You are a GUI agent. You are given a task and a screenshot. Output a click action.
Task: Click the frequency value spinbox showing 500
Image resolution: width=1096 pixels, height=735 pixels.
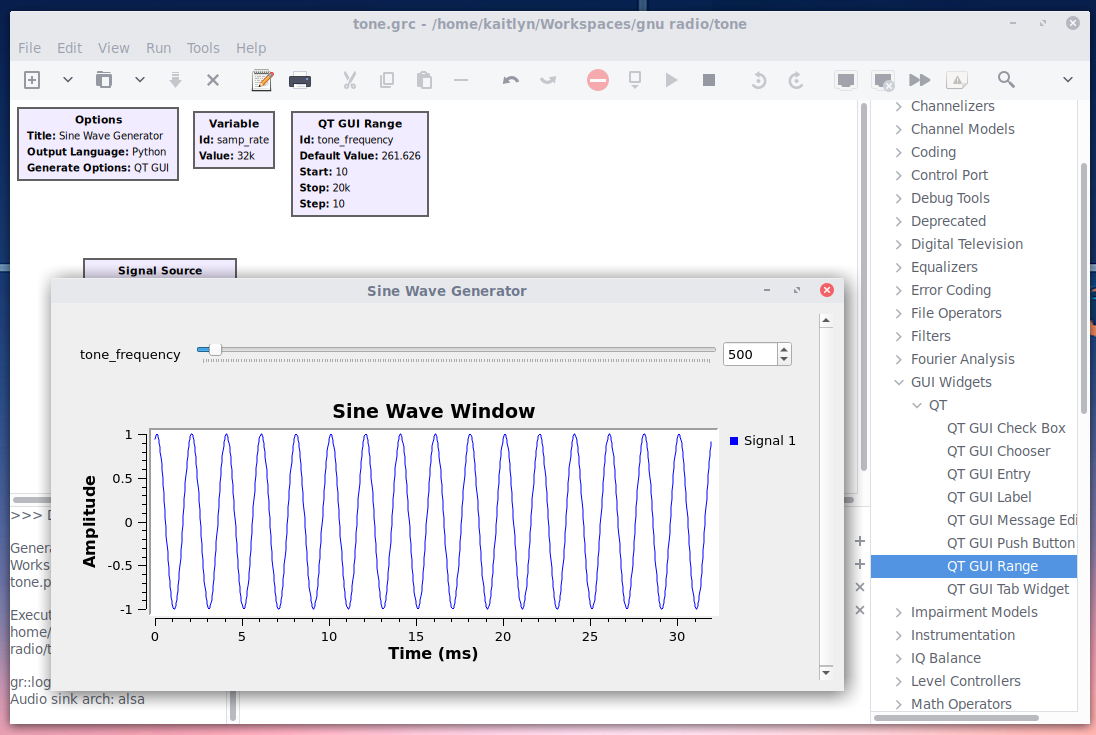point(748,353)
